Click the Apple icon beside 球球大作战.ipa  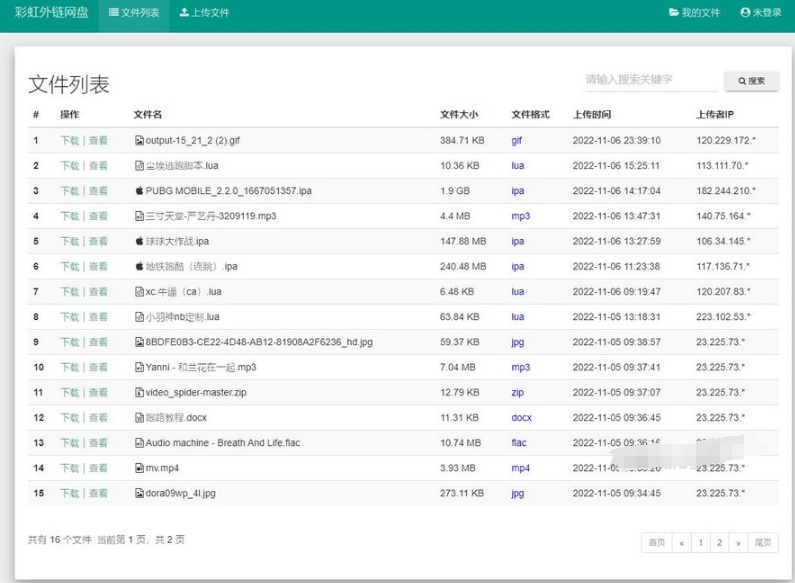(139, 241)
